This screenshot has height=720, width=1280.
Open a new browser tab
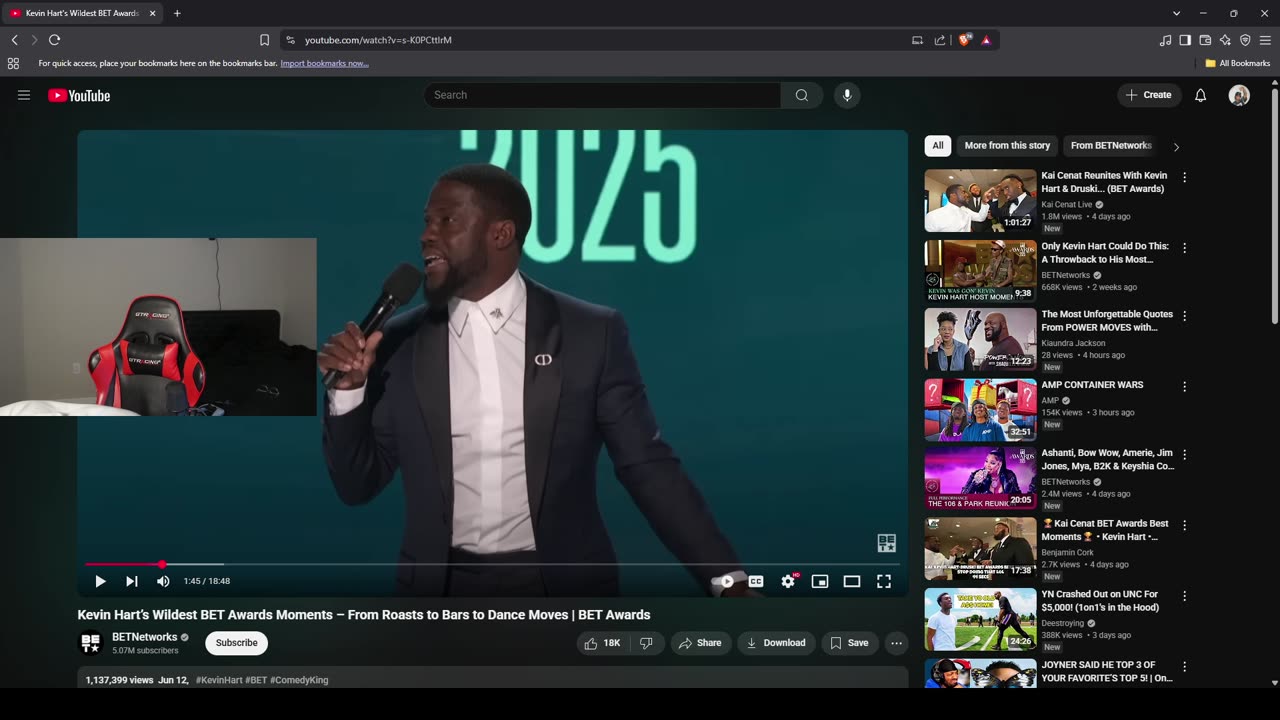click(177, 13)
